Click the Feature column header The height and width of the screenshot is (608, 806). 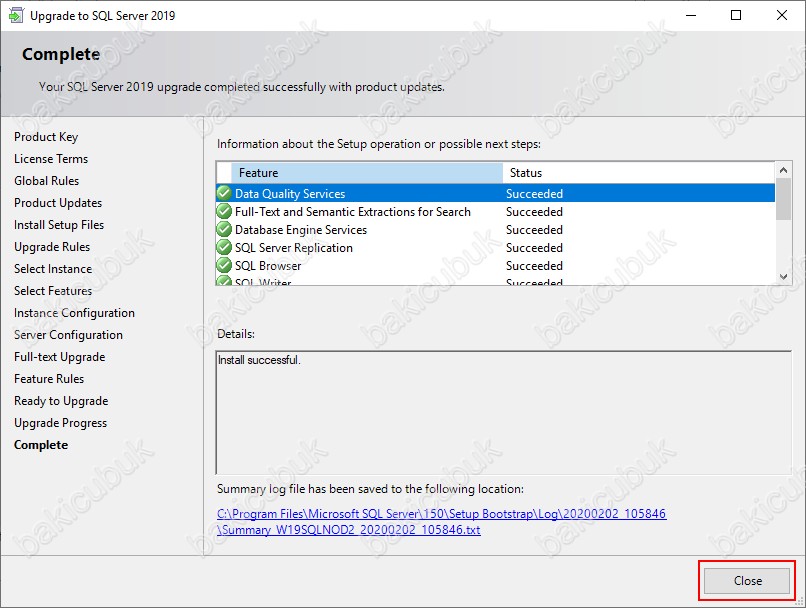tap(367, 173)
